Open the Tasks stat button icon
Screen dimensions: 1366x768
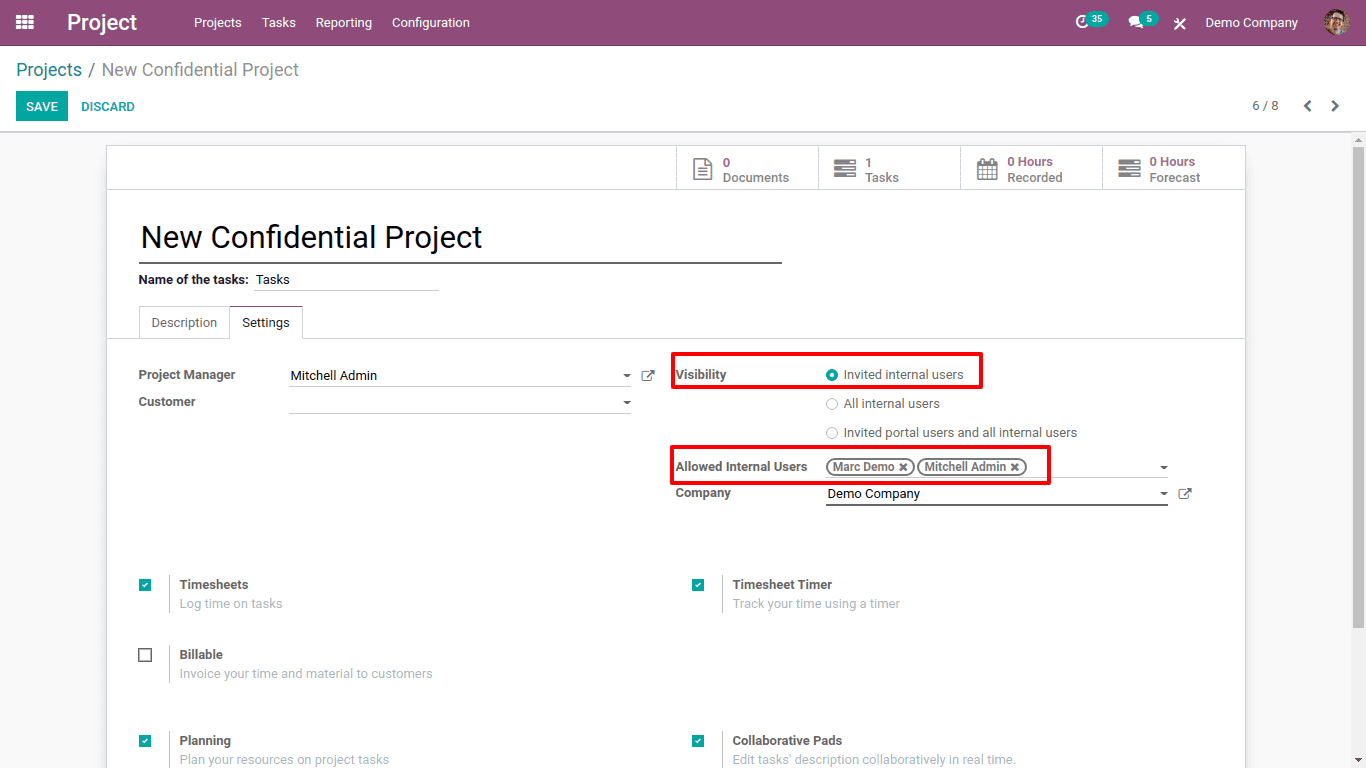tap(845, 169)
